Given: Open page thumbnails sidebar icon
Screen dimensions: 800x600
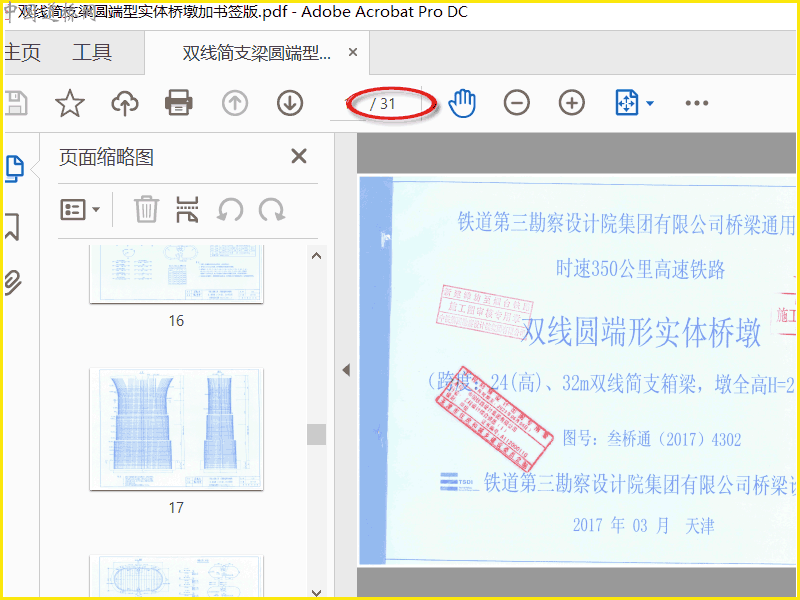Looking at the screenshot, I should pyautogui.click(x=15, y=169).
